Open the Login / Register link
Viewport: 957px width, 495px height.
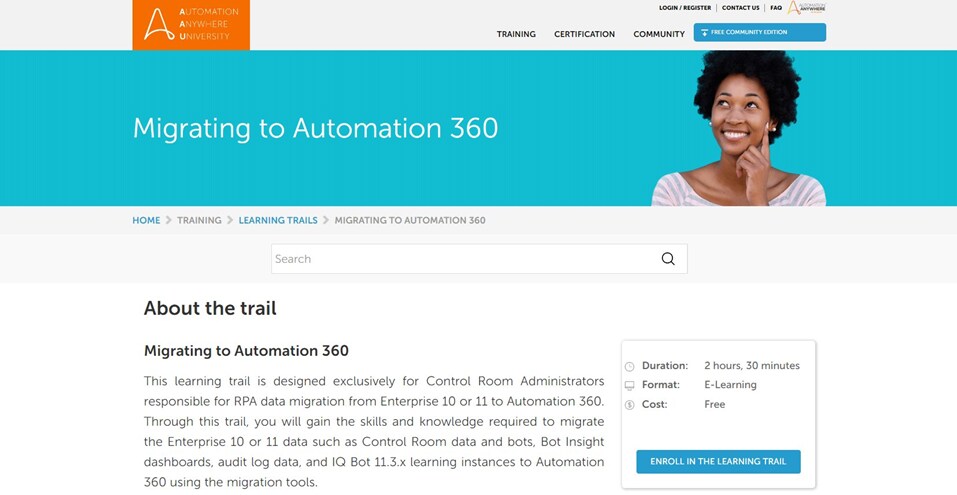pos(685,8)
